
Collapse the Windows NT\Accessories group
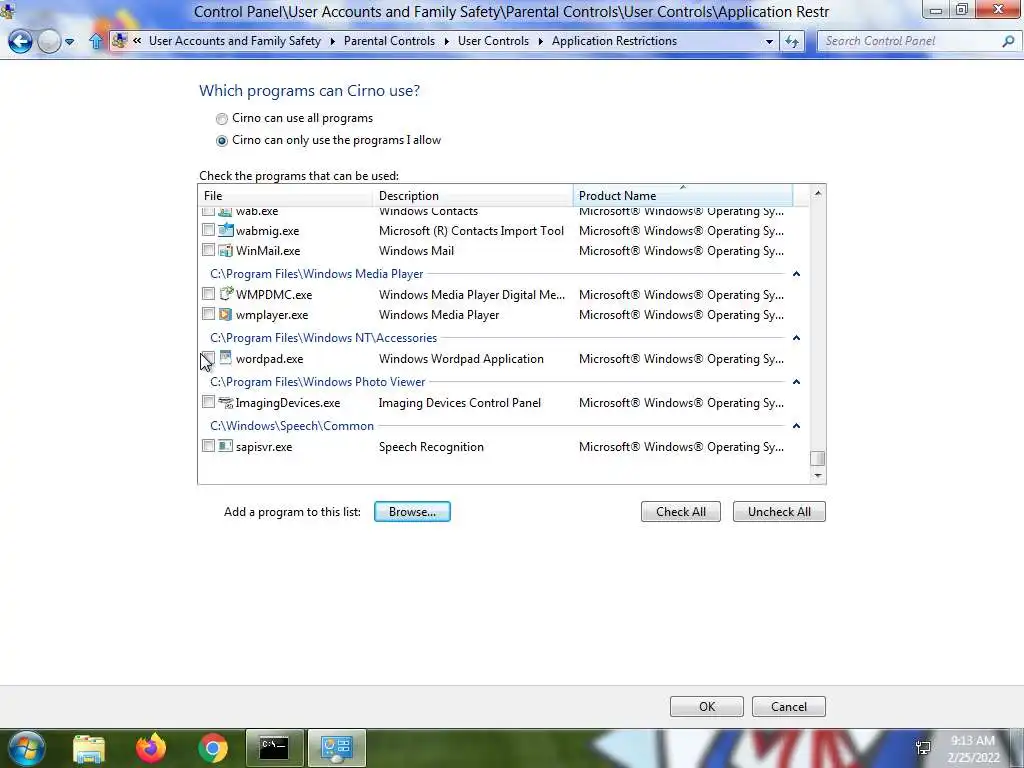[x=796, y=338]
